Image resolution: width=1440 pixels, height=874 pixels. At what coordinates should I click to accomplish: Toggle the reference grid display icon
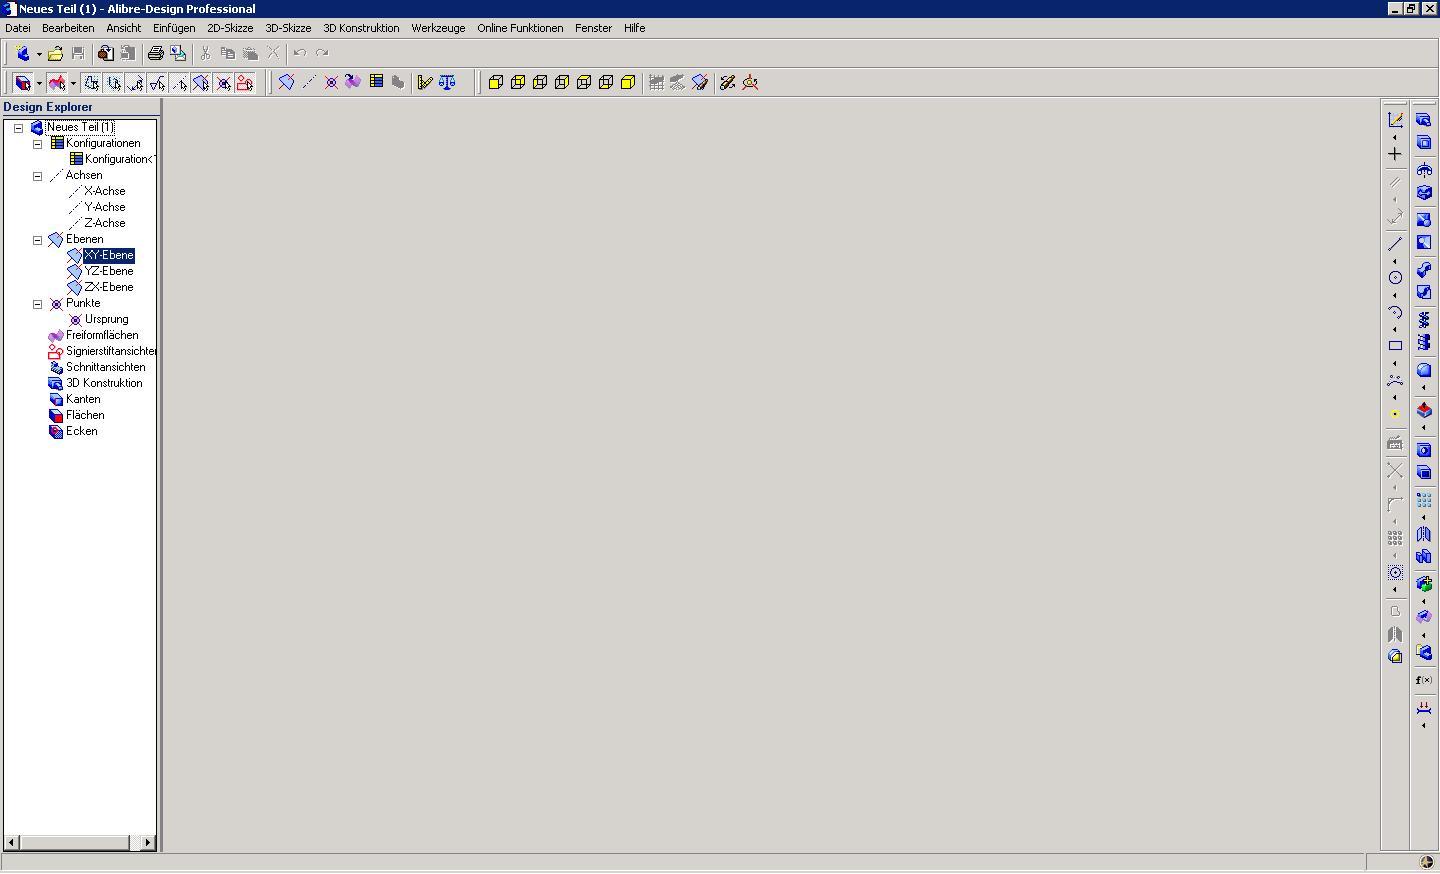(656, 83)
